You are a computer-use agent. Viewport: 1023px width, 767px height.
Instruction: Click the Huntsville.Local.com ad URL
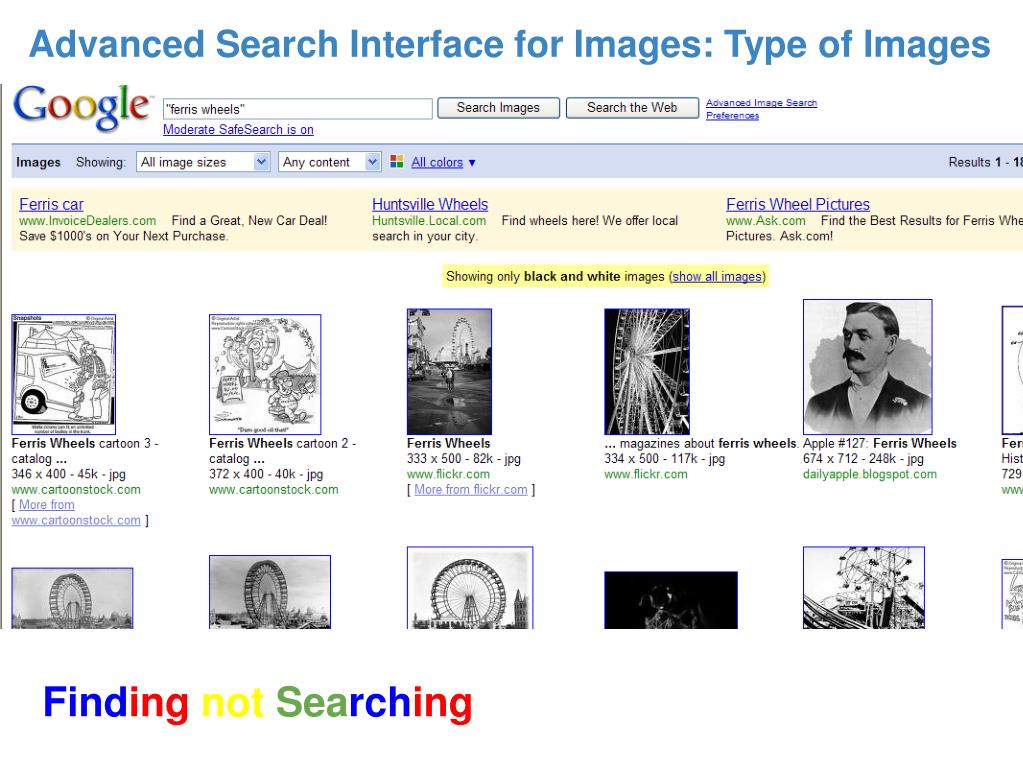(x=429, y=220)
